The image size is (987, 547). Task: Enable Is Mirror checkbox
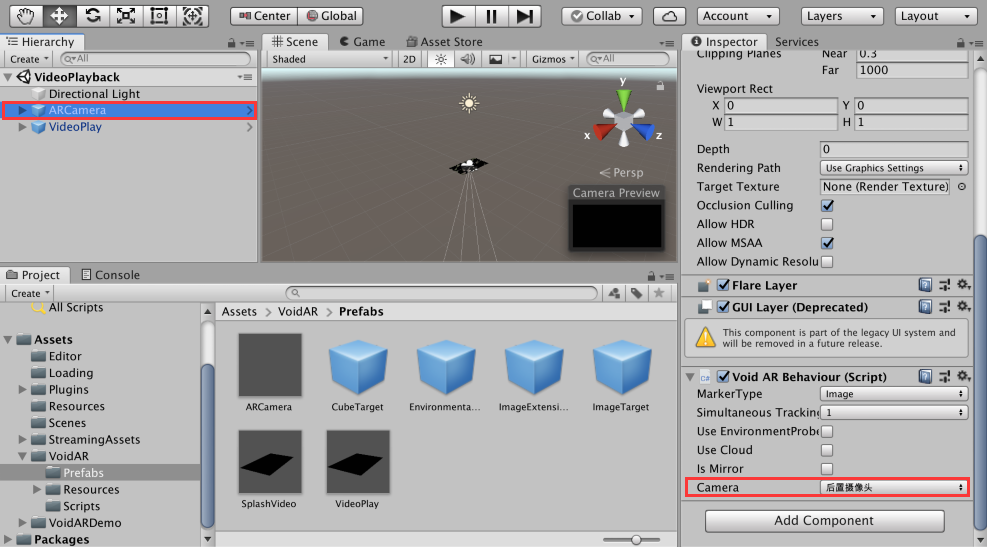[x=827, y=469]
